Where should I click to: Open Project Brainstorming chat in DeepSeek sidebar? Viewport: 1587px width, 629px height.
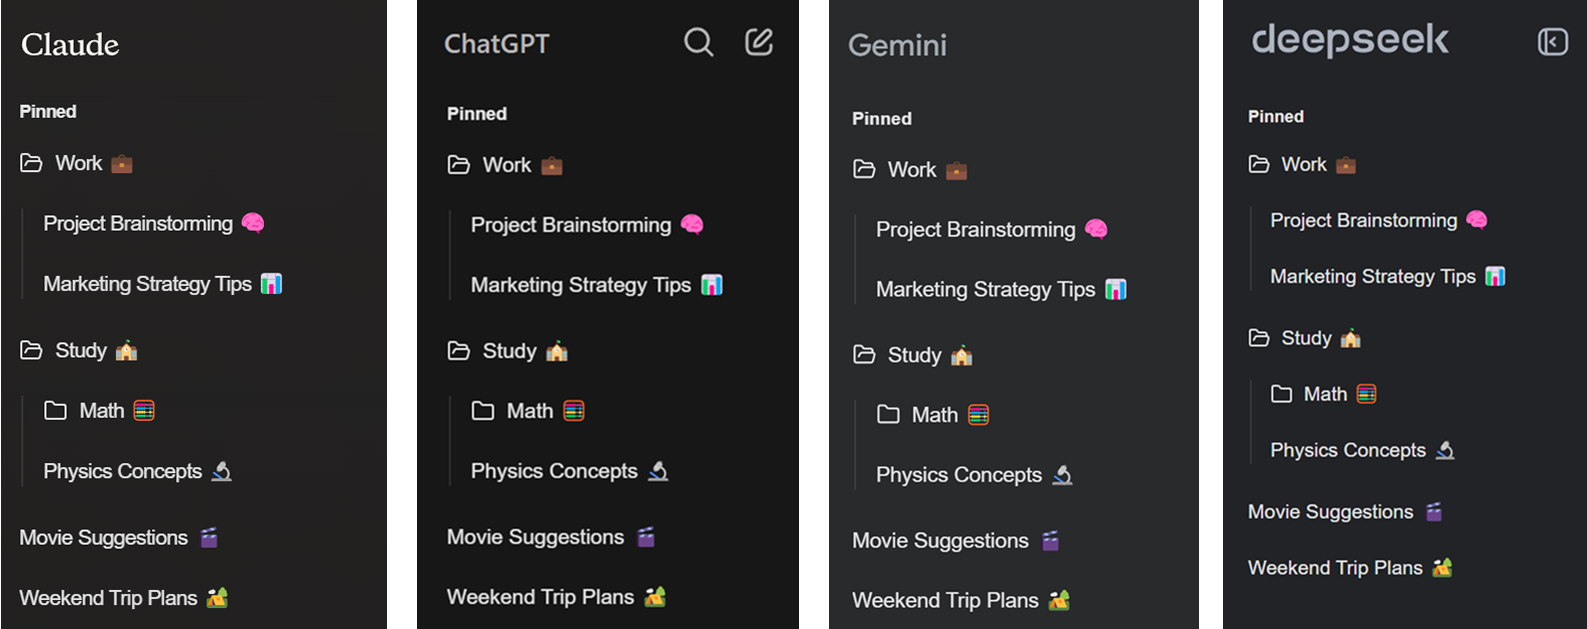[x=1363, y=220]
